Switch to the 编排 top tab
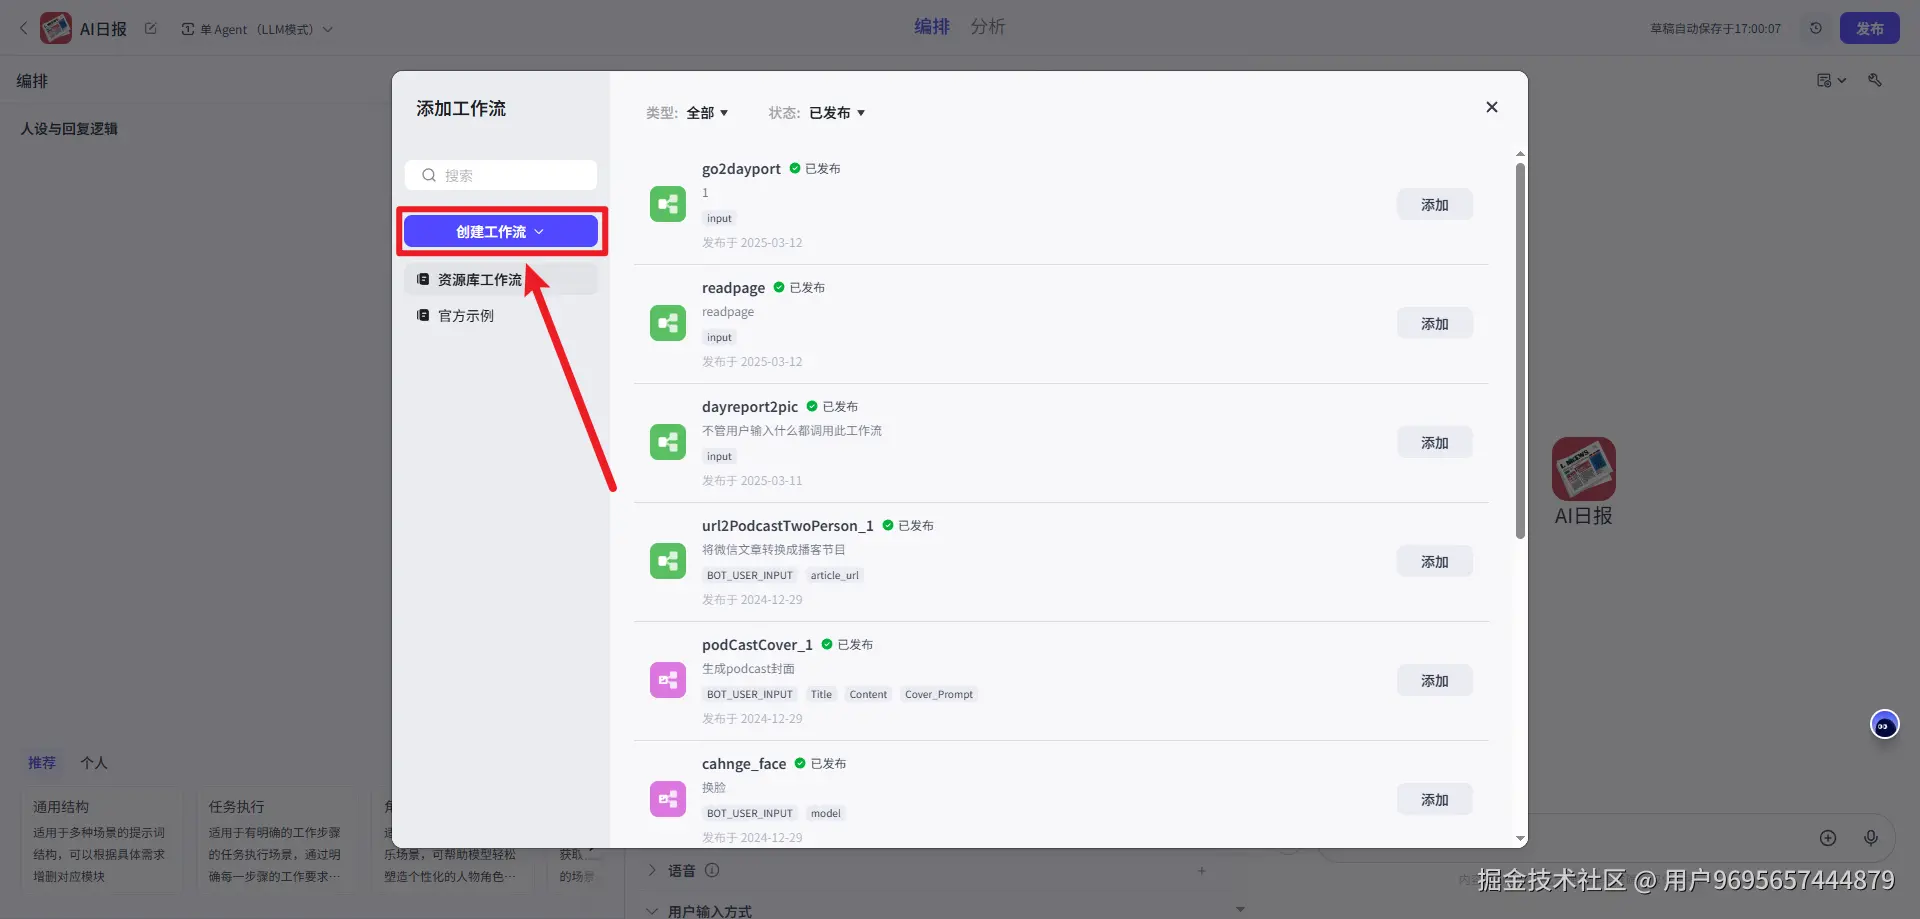Image resolution: width=1920 pixels, height=919 pixels. tap(932, 27)
